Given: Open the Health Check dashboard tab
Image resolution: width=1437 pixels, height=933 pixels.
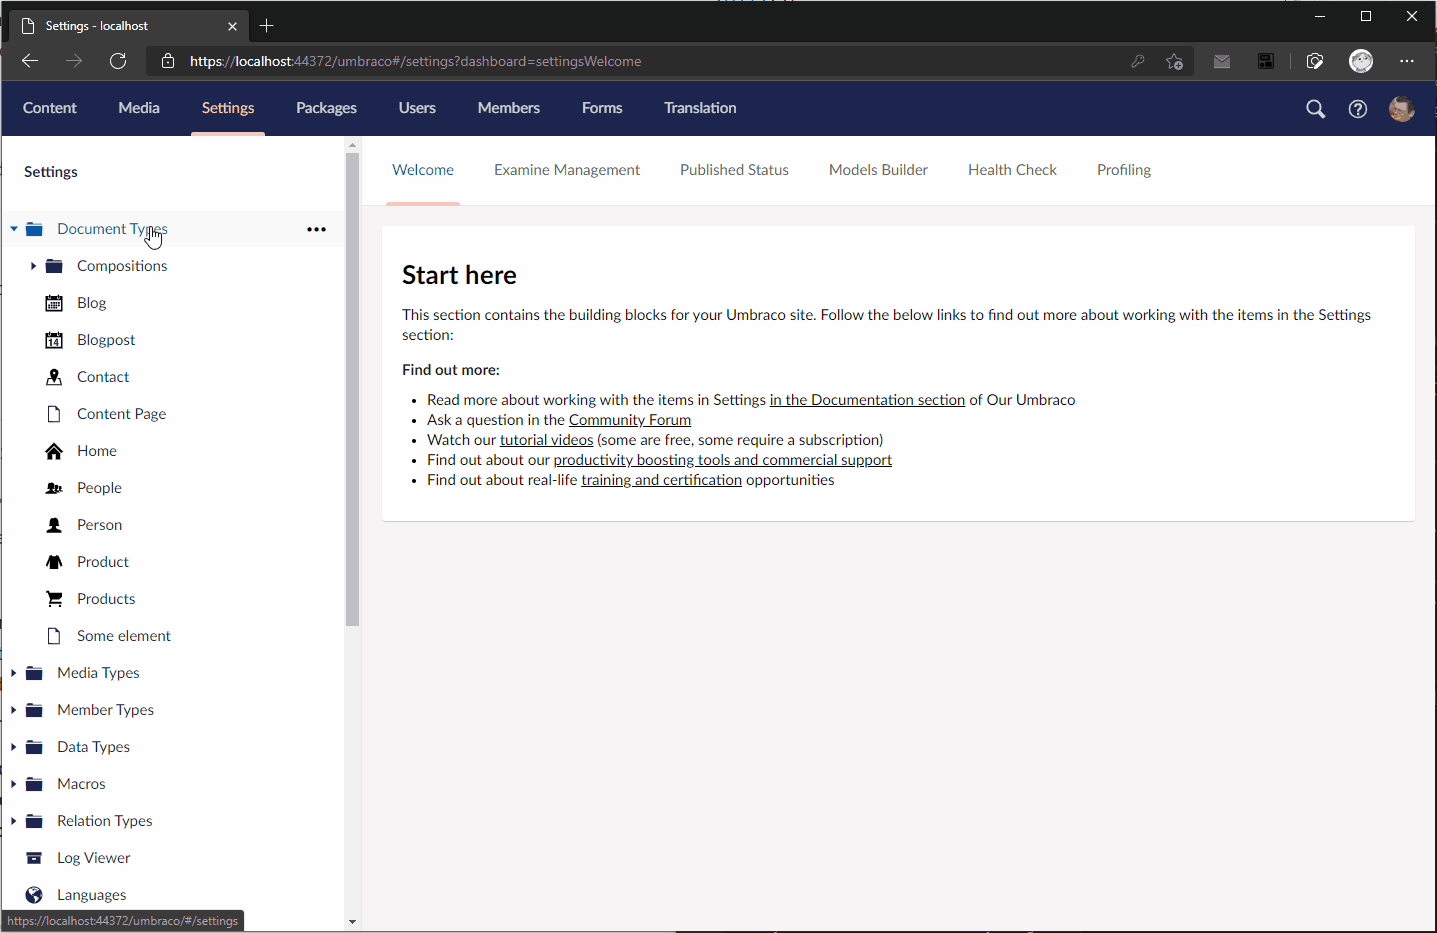Looking at the screenshot, I should click(x=1011, y=170).
